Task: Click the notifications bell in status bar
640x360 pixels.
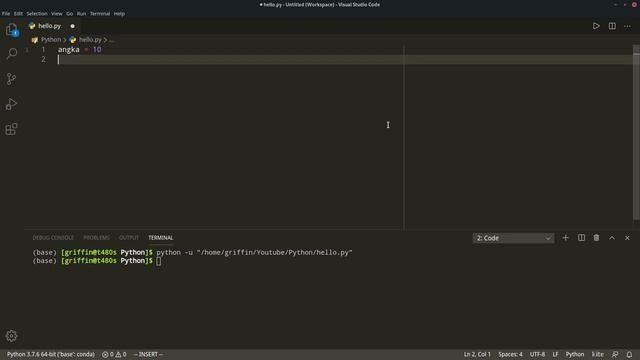Action: pos(629,354)
